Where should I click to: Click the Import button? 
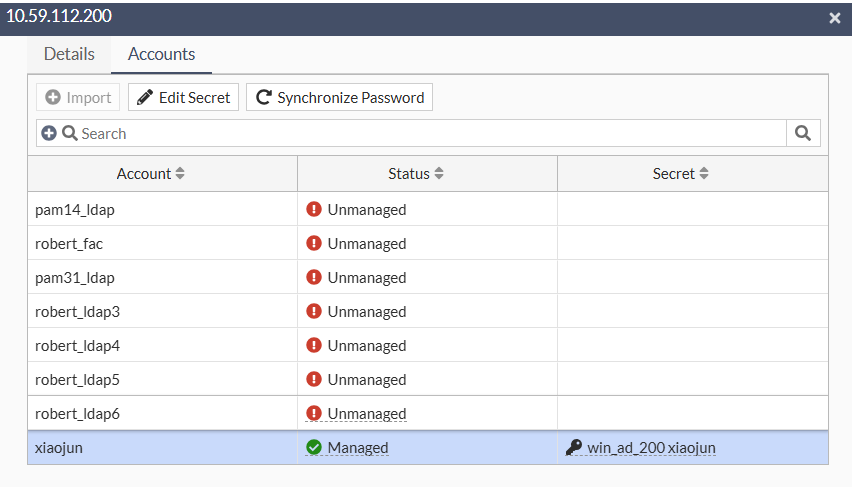(x=78, y=97)
